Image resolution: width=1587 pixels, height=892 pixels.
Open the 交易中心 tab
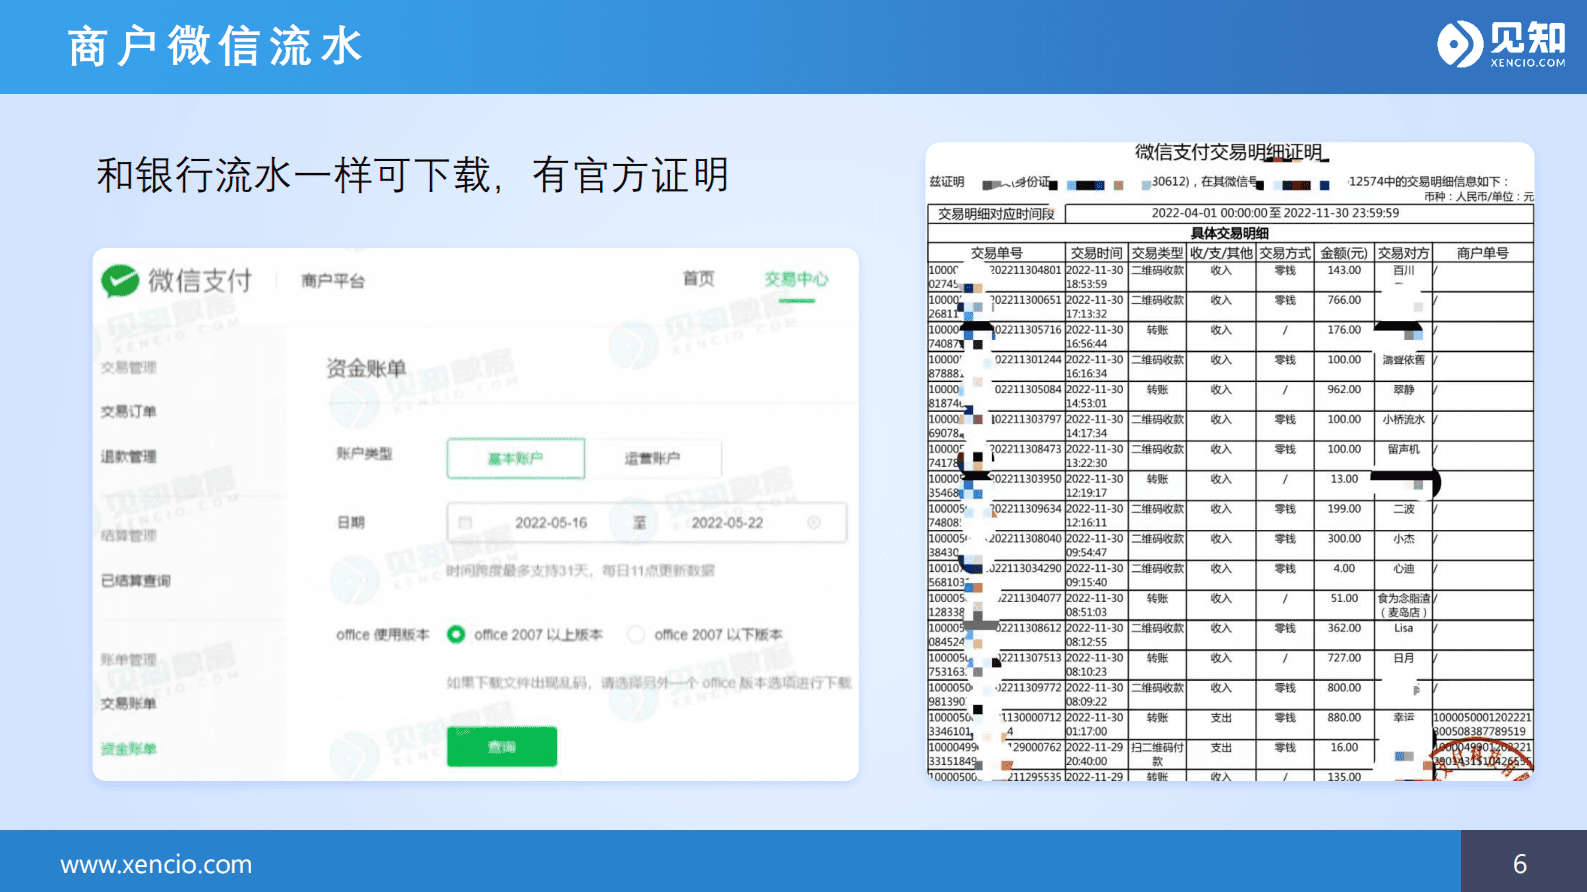tap(796, 279)
